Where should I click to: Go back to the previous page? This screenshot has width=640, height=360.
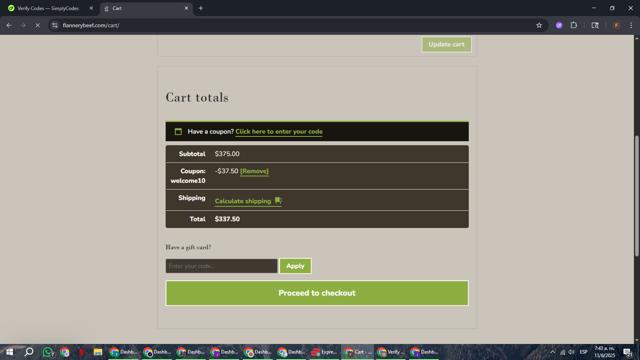click(9, 25)
